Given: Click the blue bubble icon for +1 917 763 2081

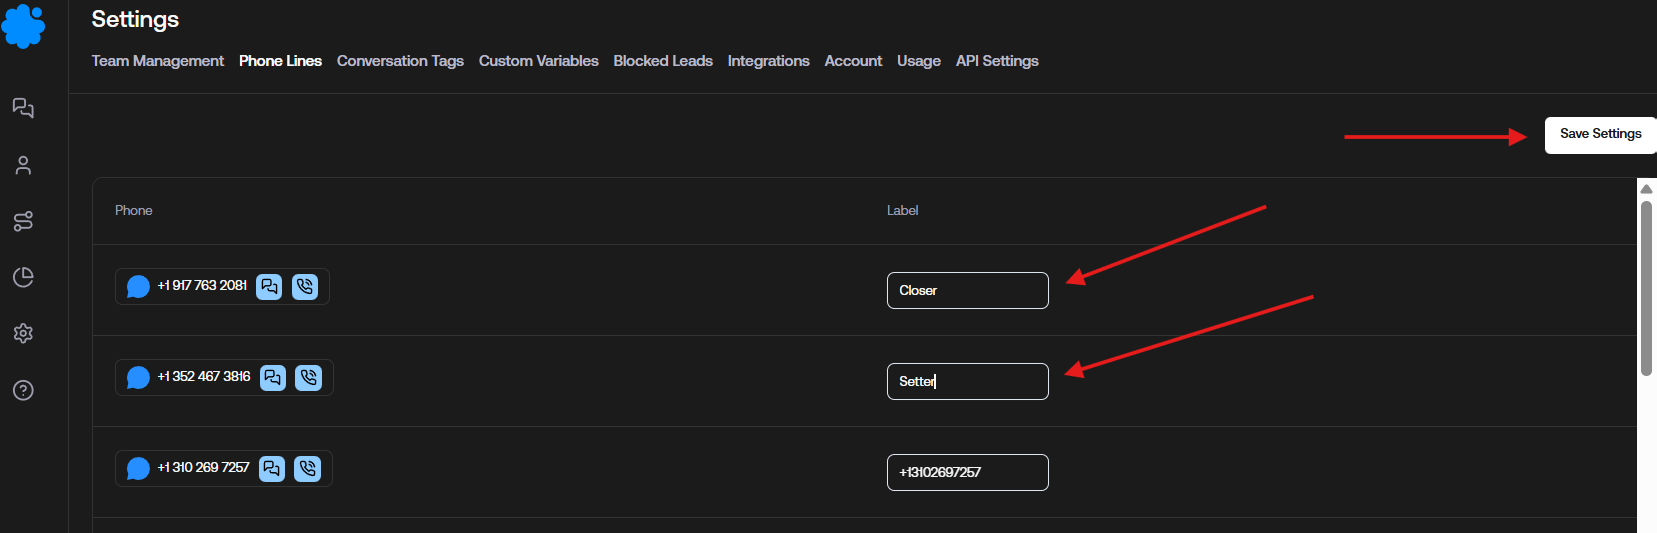Looking at the screenshot, I should pyautogui.click(x=138, y=287).
